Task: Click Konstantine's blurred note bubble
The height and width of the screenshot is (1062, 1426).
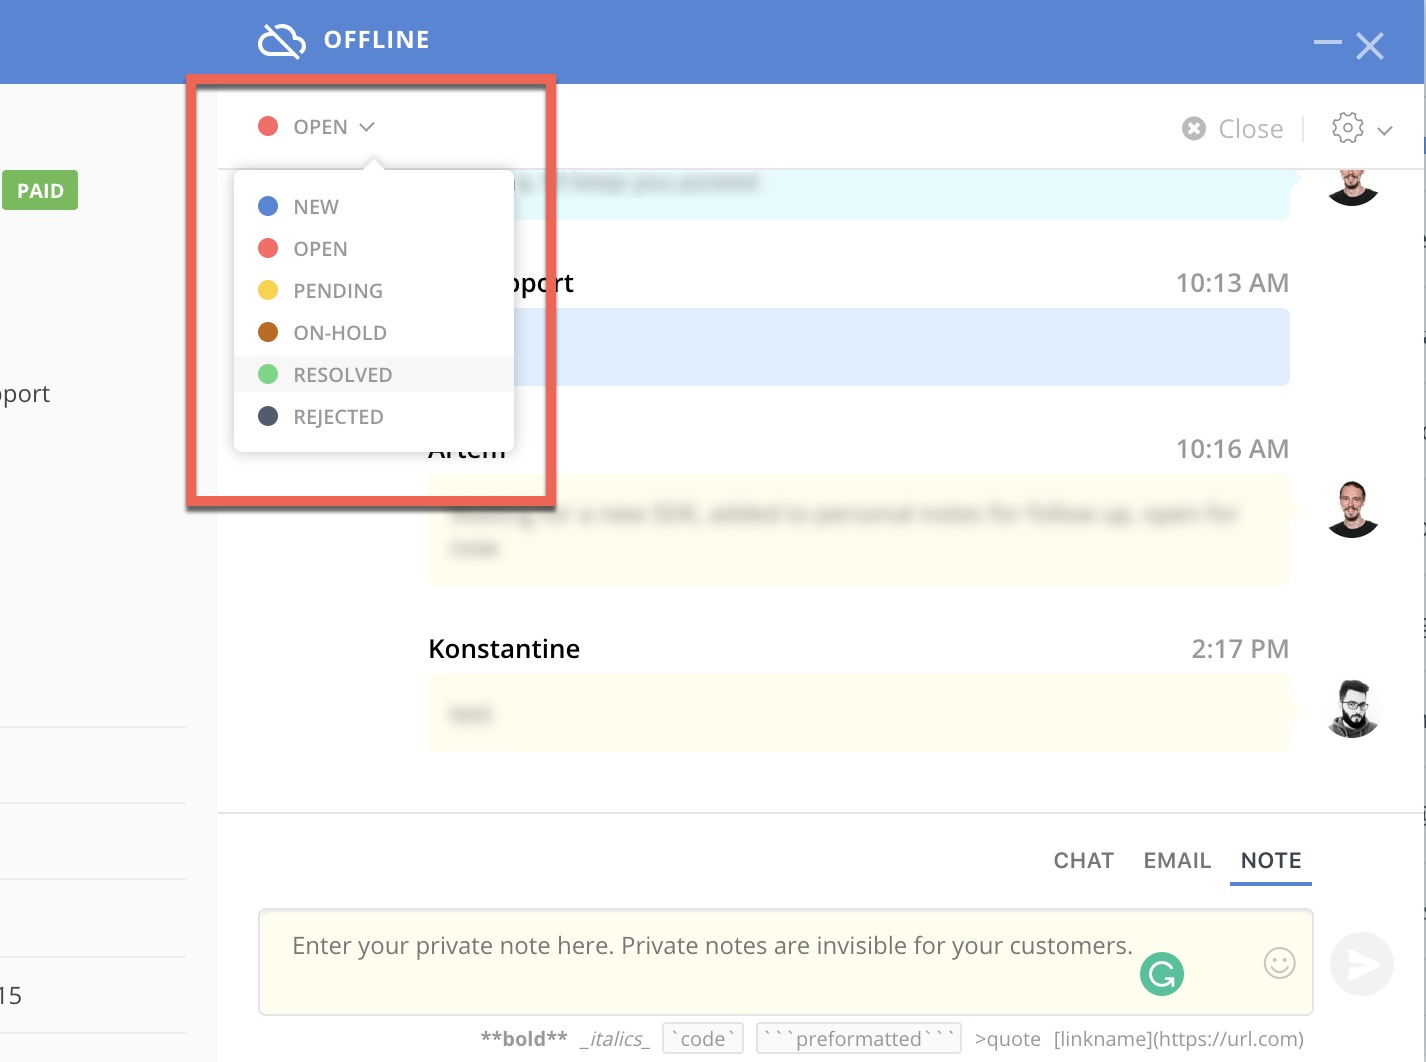Action: (859, 714)
